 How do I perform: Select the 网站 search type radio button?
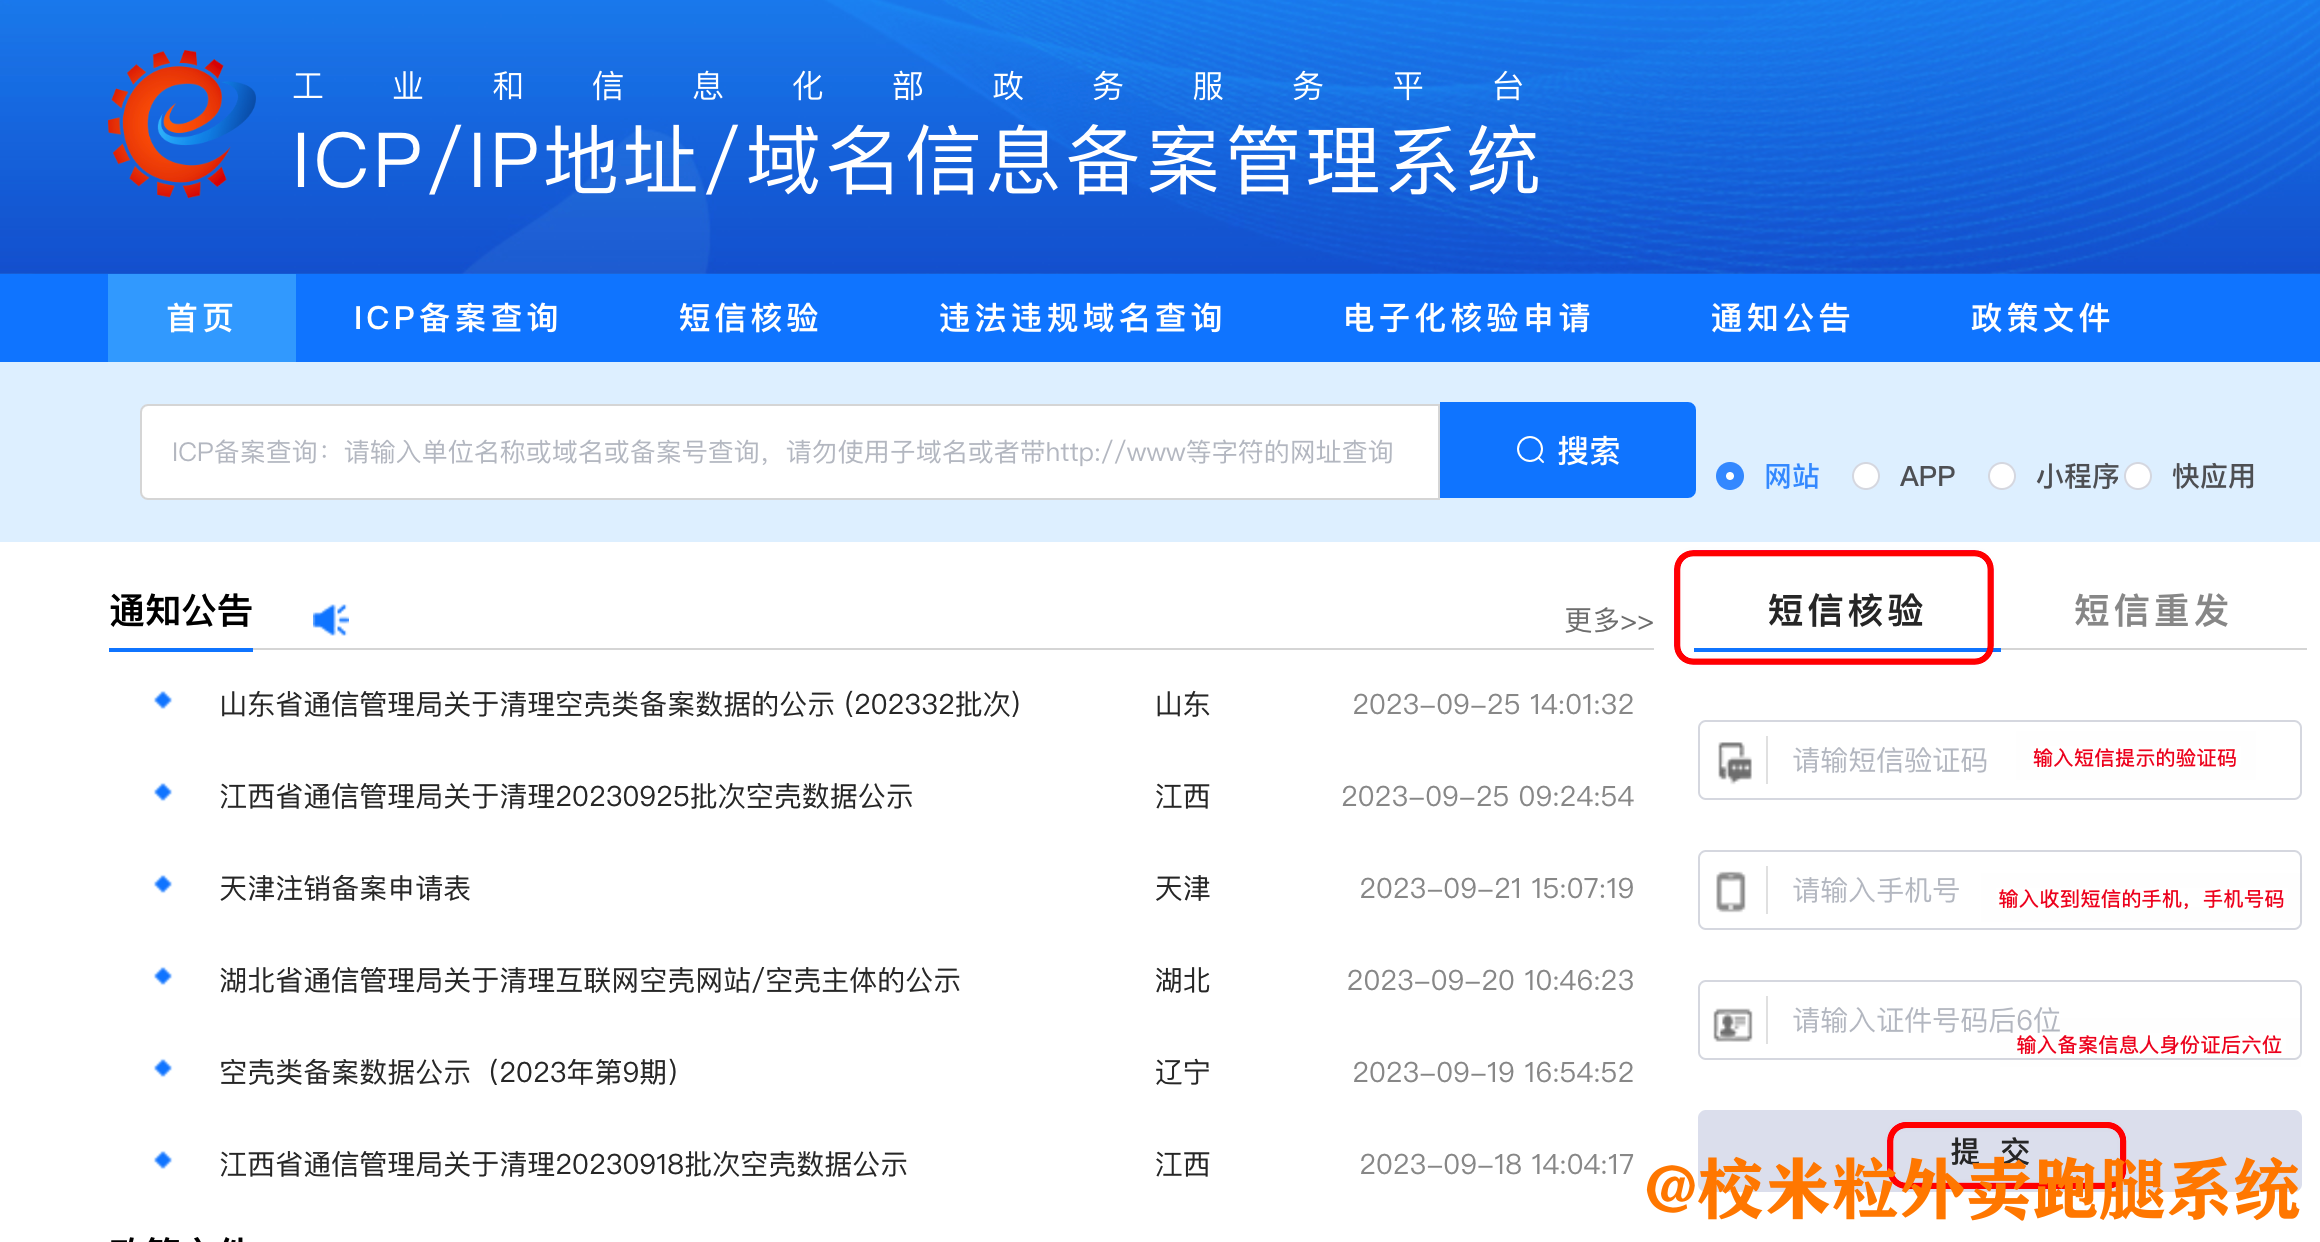tap(1733, 477)
